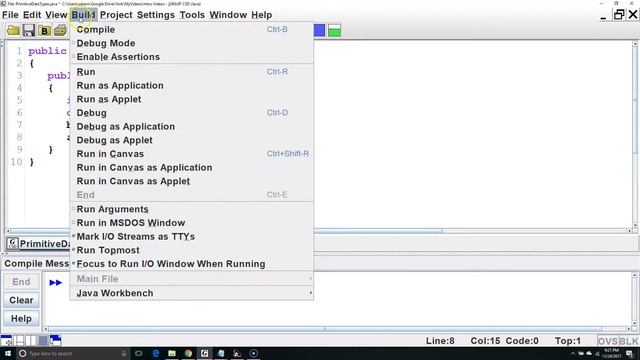This screenshot has width=640, height=360.
Task: Open the File menu
Action: tap(10, 15)
